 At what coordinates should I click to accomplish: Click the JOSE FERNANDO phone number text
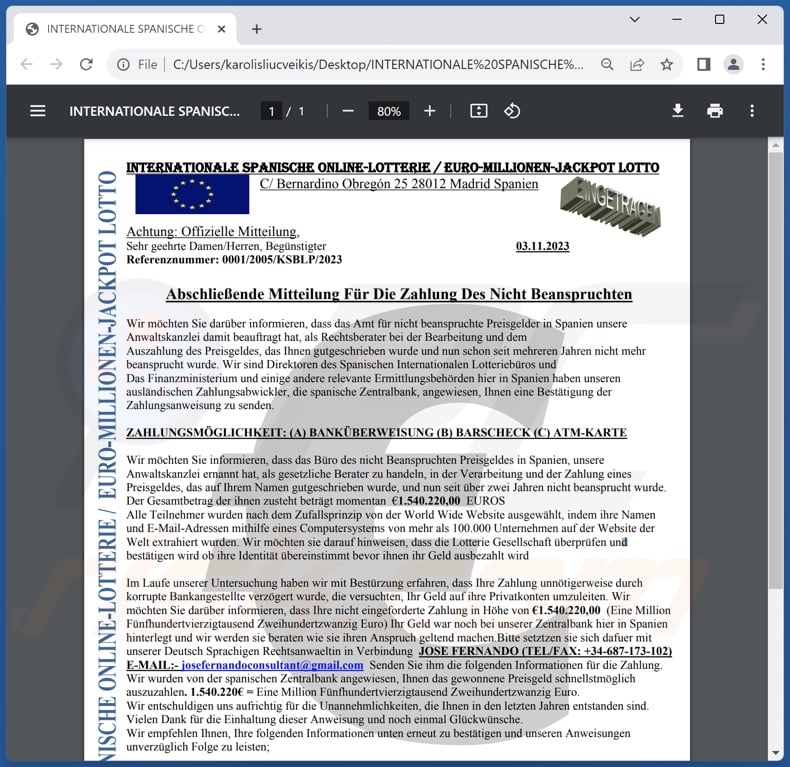point(546,651)
